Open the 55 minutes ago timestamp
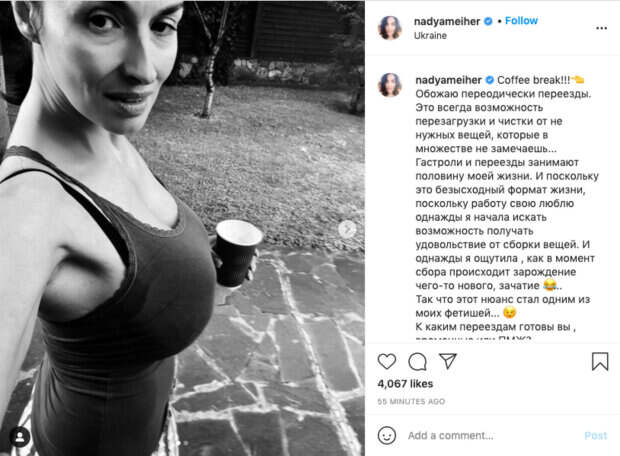This screenshot has width=620, height=456. point(411,401)
